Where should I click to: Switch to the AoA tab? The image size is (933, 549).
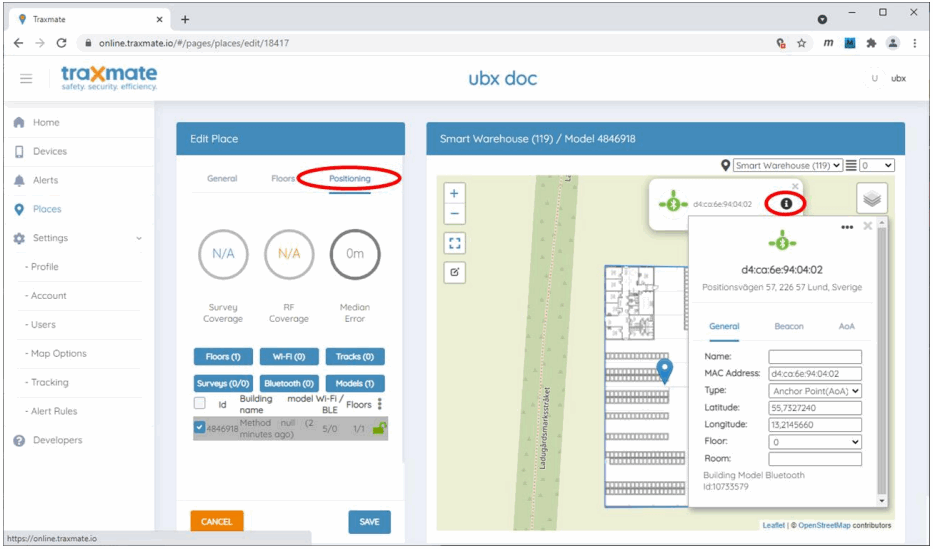tap(847, 327)
